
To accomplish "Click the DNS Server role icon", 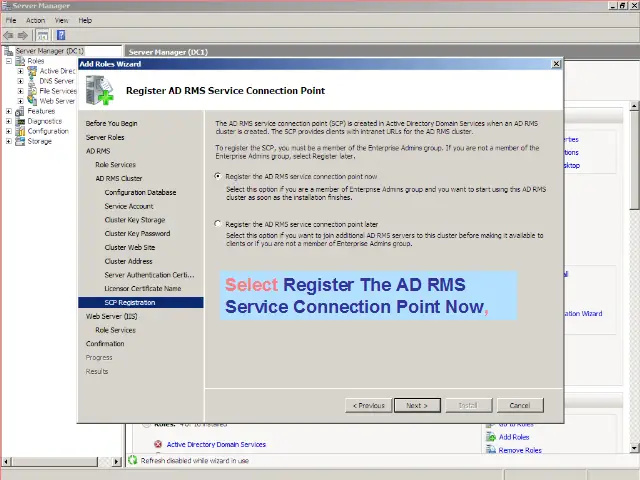I will 32,81.
